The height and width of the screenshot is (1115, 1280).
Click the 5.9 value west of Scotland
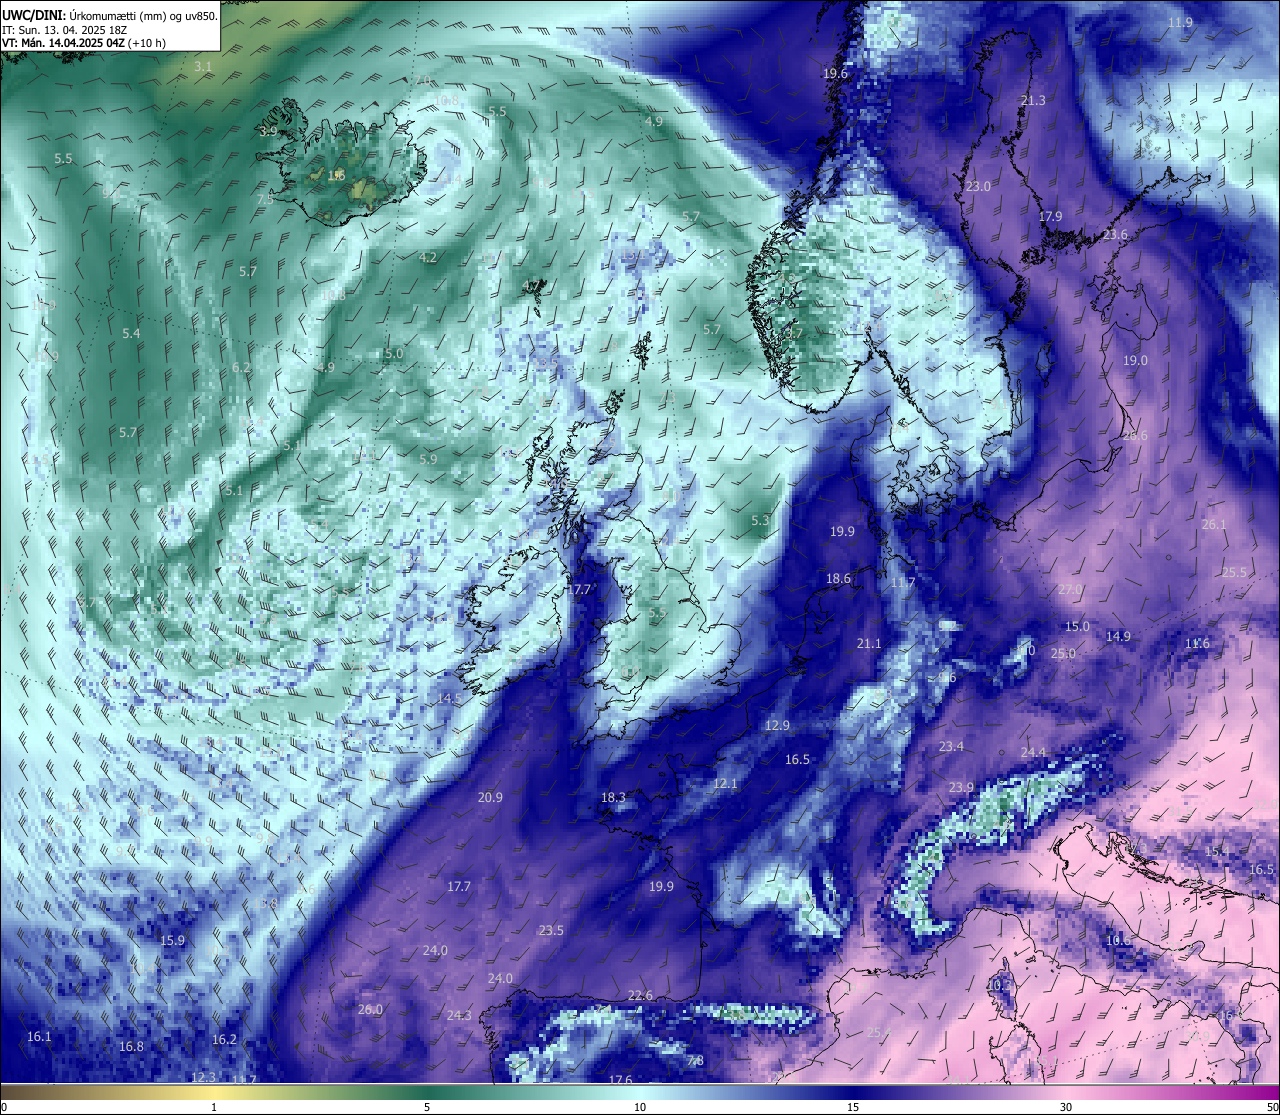point(428,459)
